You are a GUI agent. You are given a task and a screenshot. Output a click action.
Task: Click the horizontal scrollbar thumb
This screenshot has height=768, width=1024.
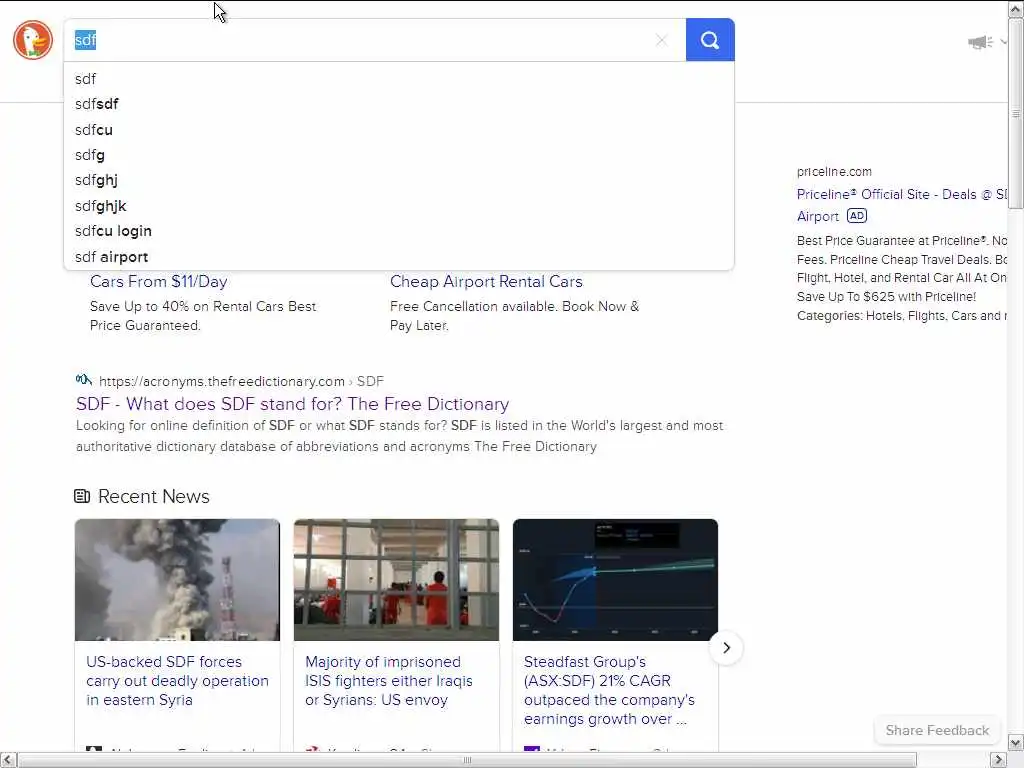click(467, 760)
